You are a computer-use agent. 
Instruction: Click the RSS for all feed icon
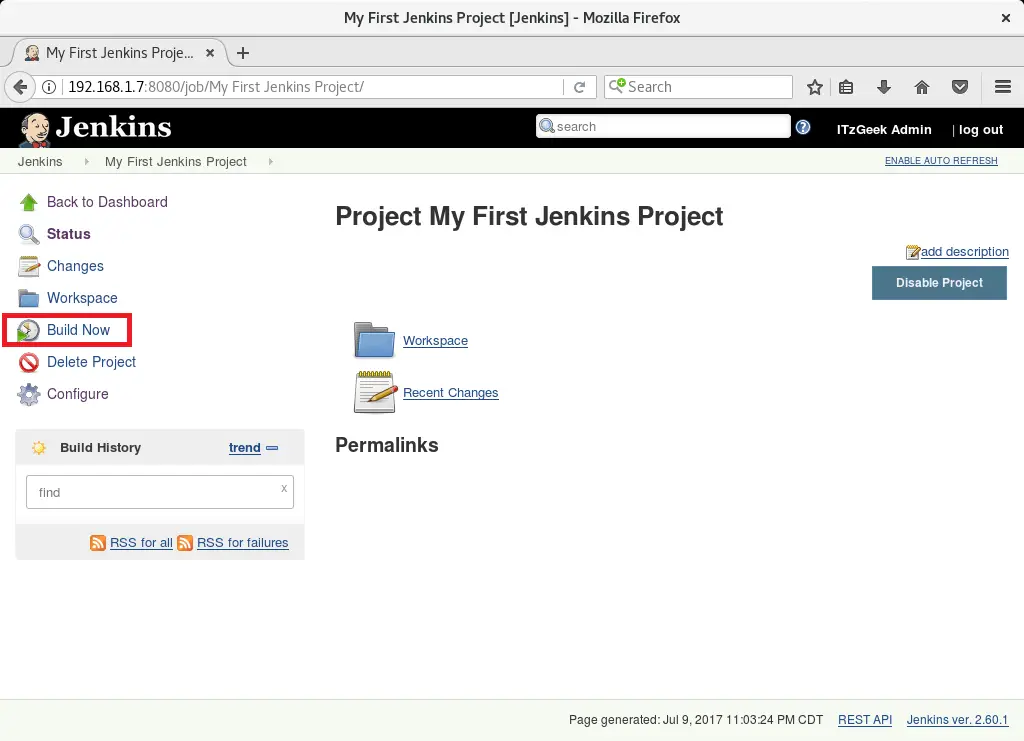point(97,543)
